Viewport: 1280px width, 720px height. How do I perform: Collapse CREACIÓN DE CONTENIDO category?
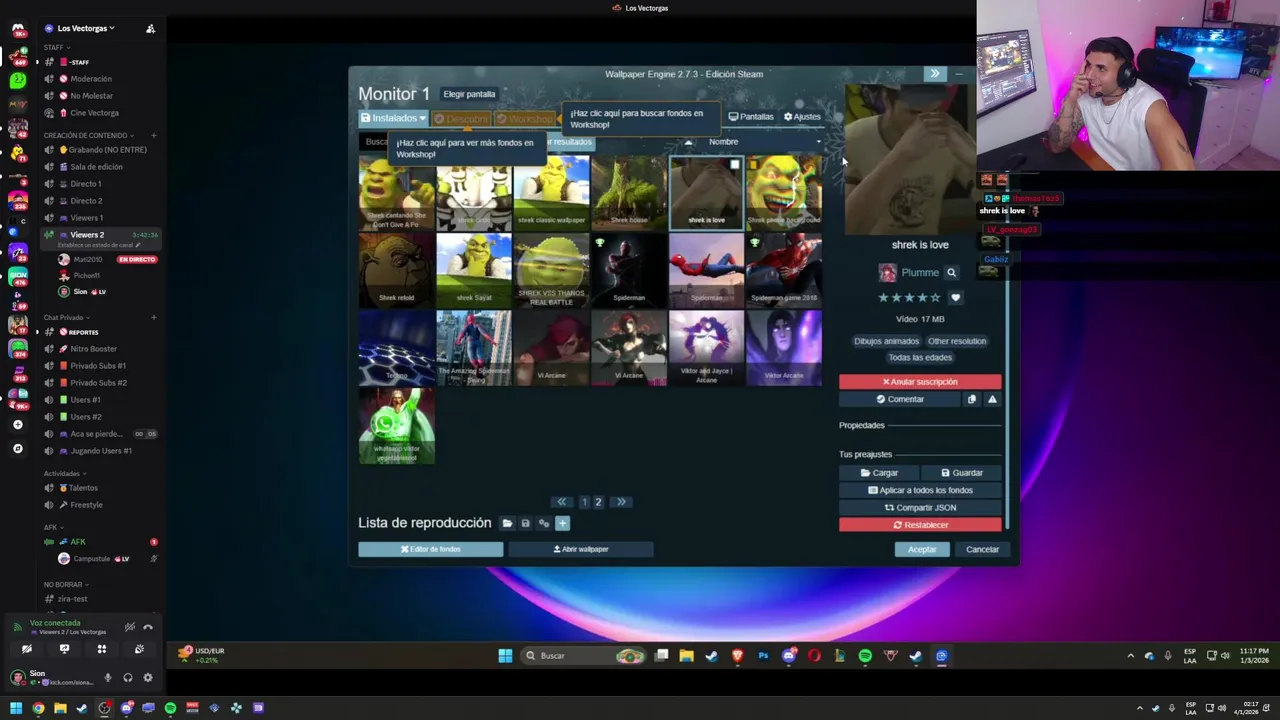pyautogui.click(x=88, y=135)
